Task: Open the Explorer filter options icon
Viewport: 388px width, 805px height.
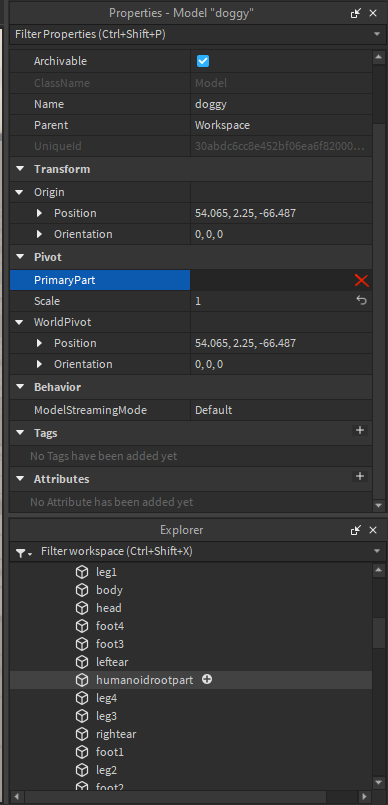Action: [23, 552]
